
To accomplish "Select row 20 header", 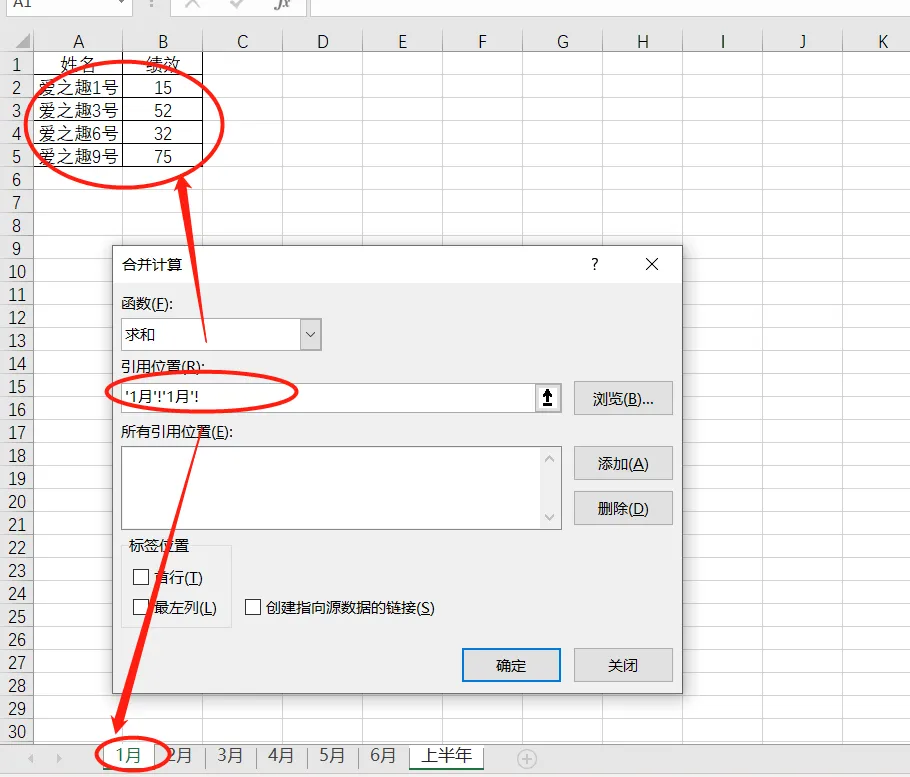I will pos(17,501).
